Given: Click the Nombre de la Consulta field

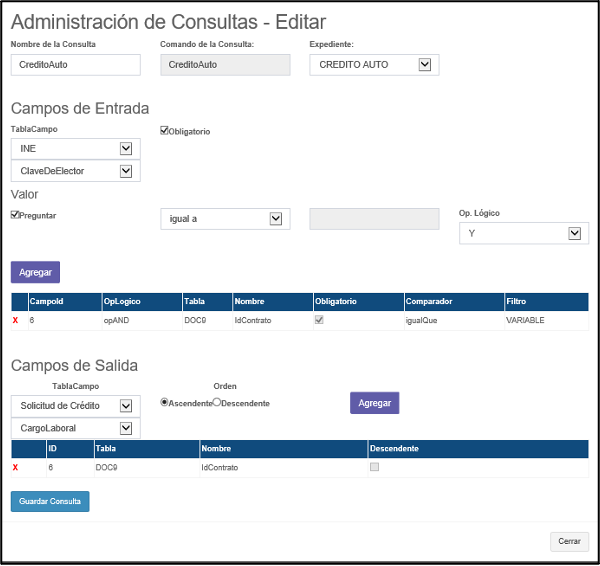Looking at the screenshot, I should coord(75,64).
